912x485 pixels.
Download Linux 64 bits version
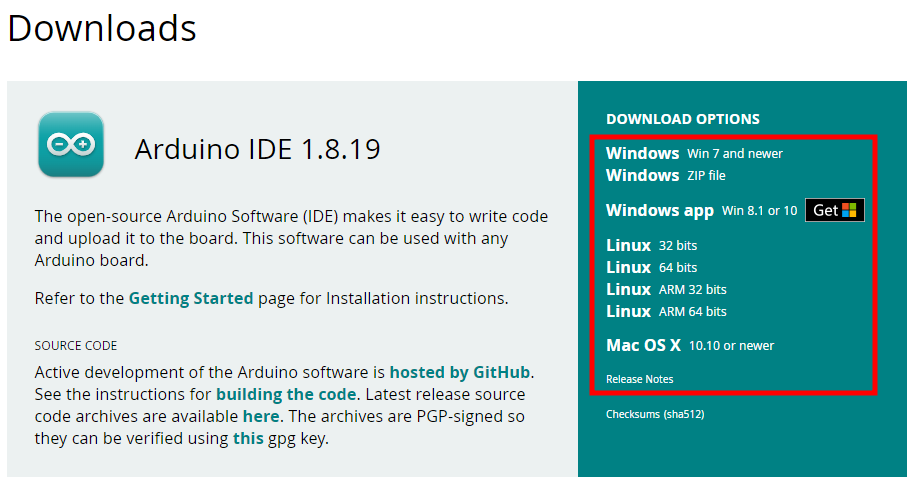651,268
